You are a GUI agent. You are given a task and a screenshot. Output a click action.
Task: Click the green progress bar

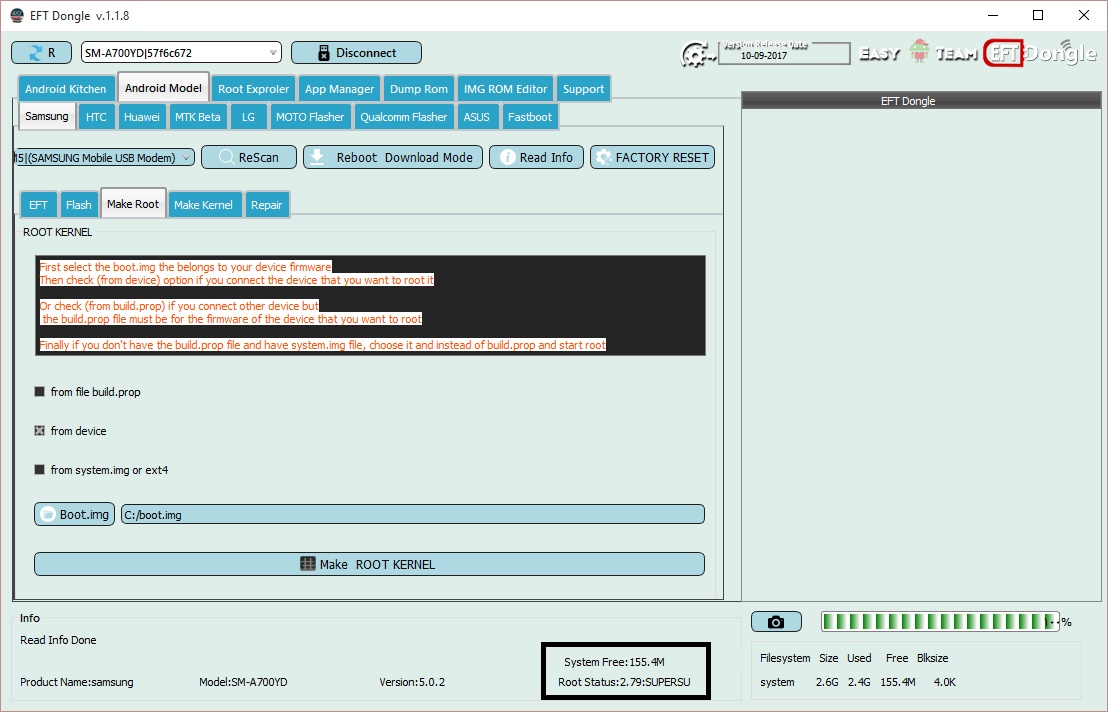(x=940, y=622)
